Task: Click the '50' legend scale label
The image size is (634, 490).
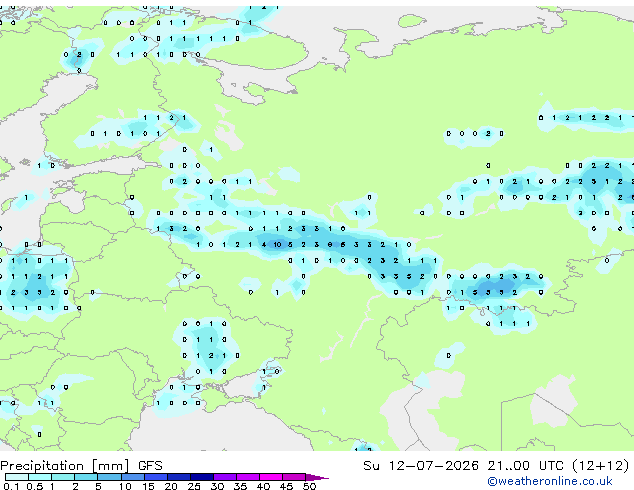Action: pos(310,486)
